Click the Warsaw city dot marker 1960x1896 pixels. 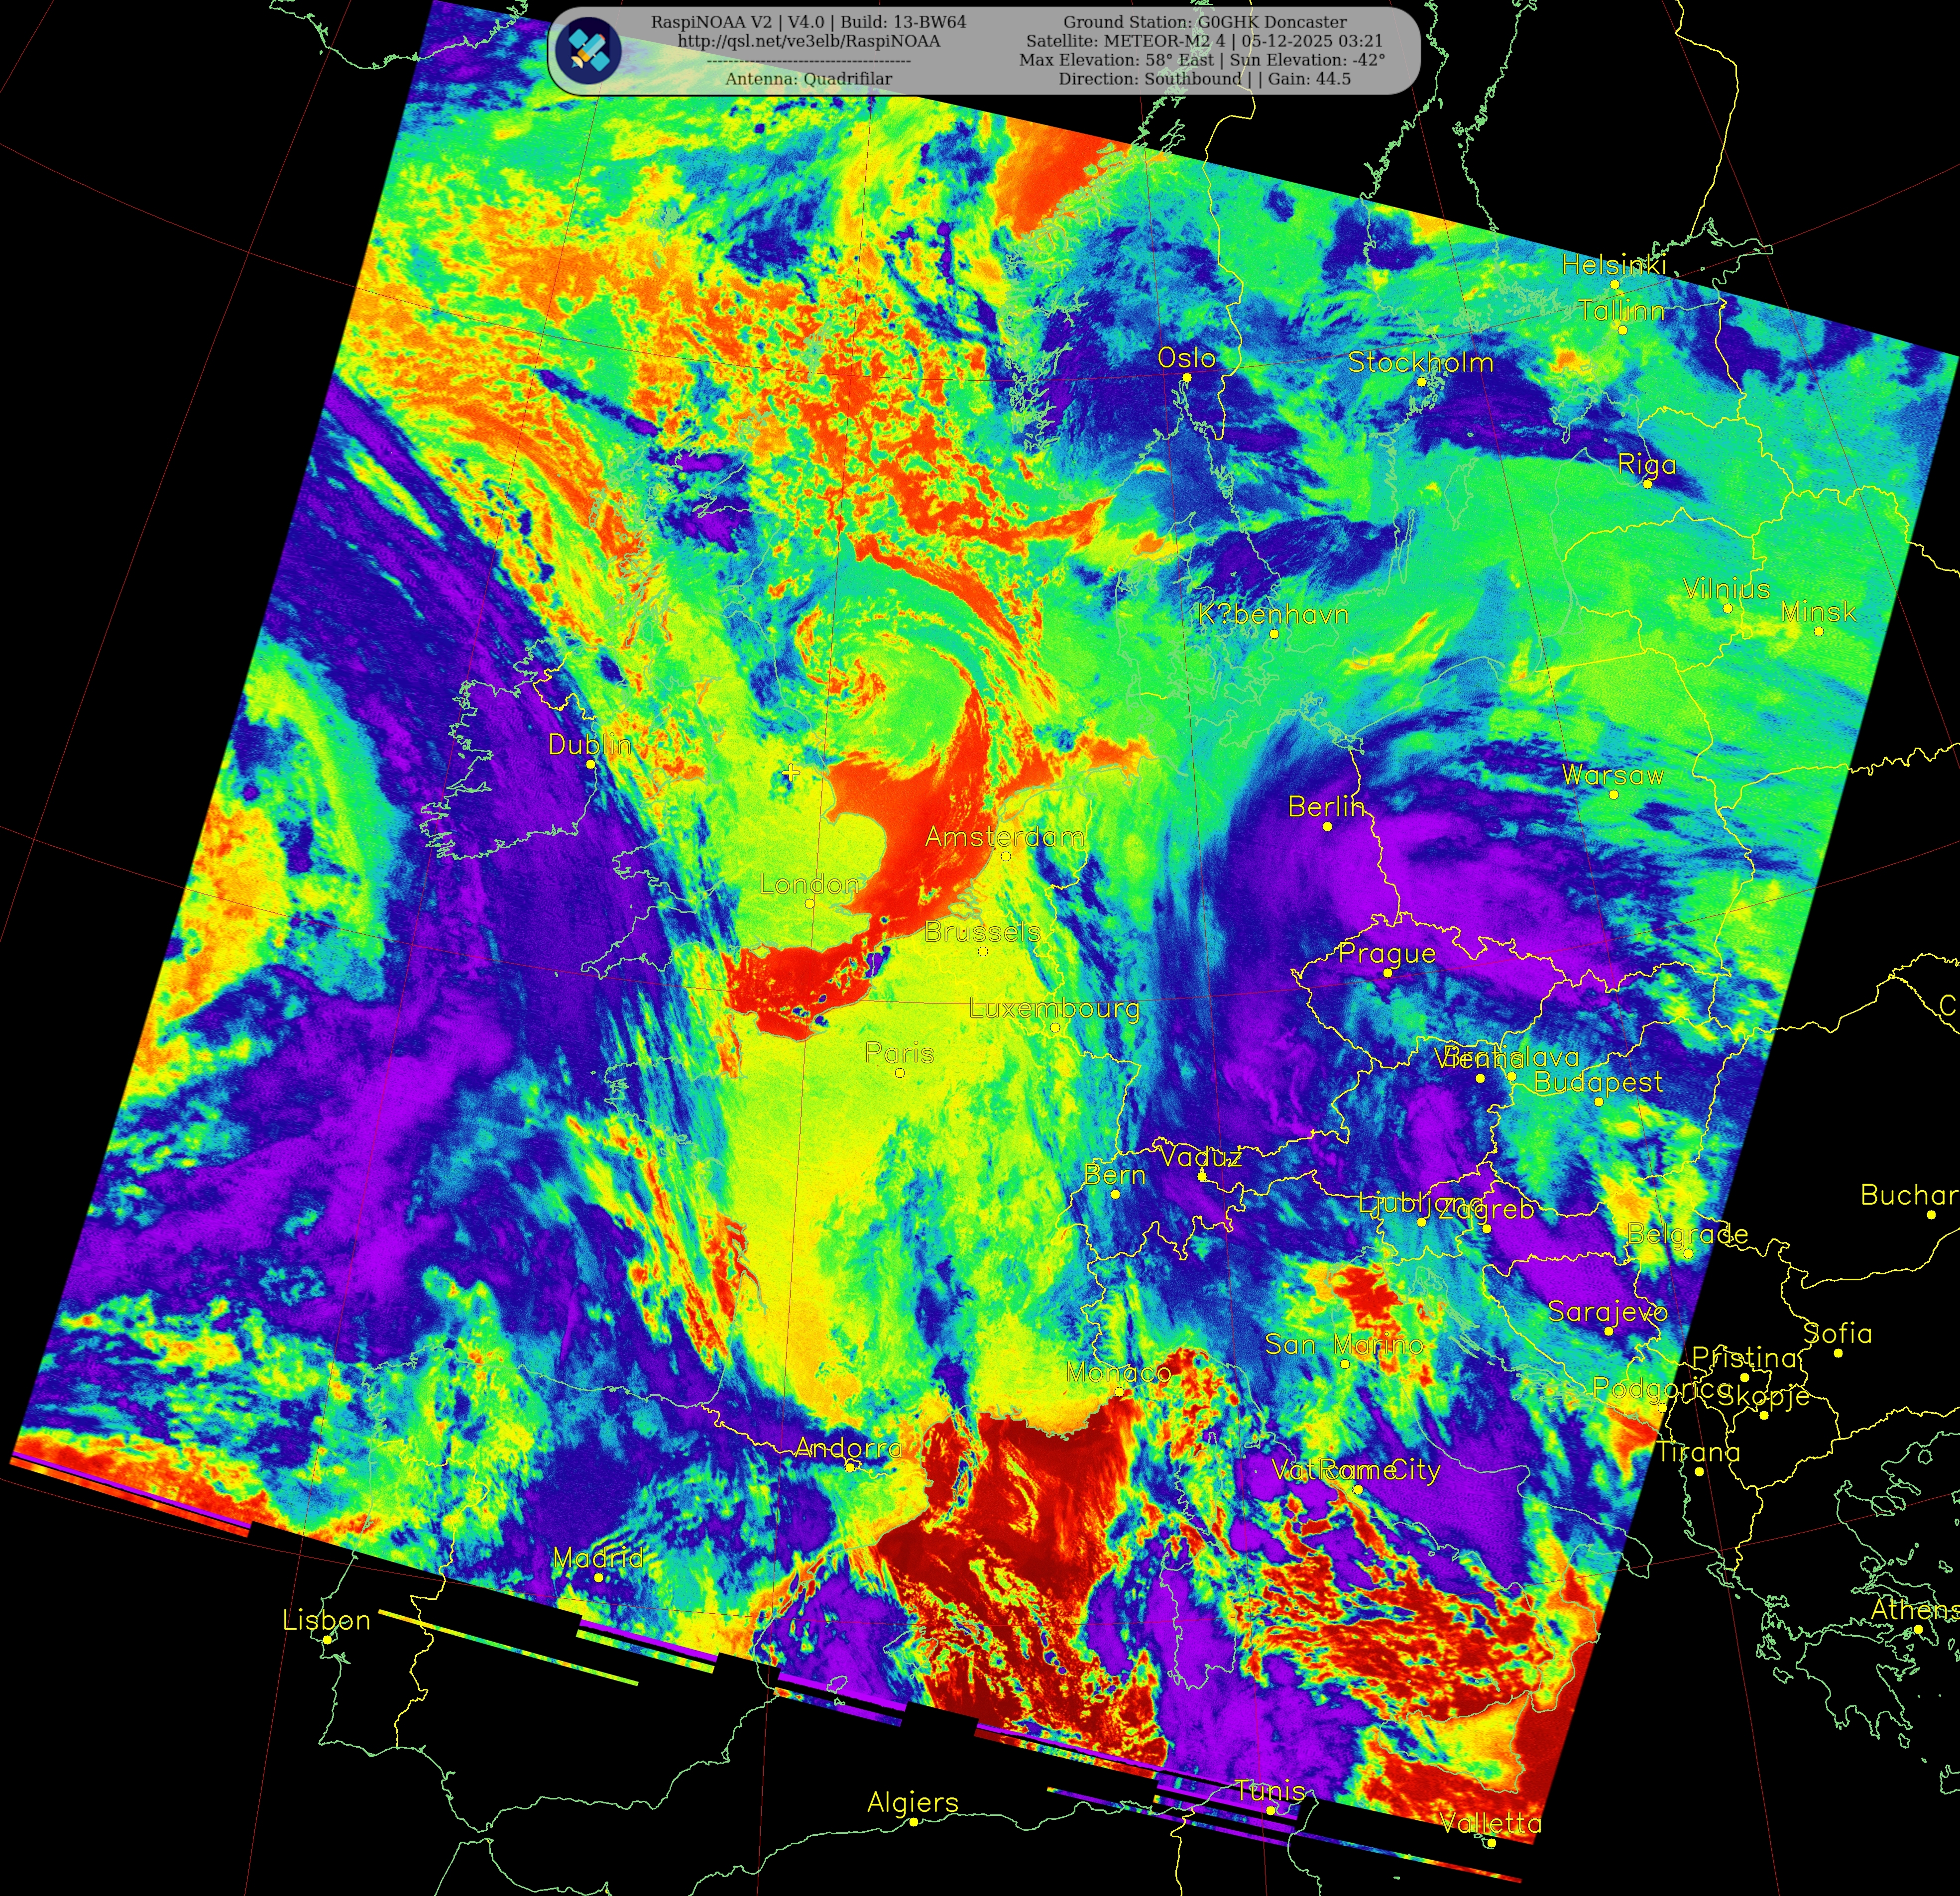point(1613,795)
